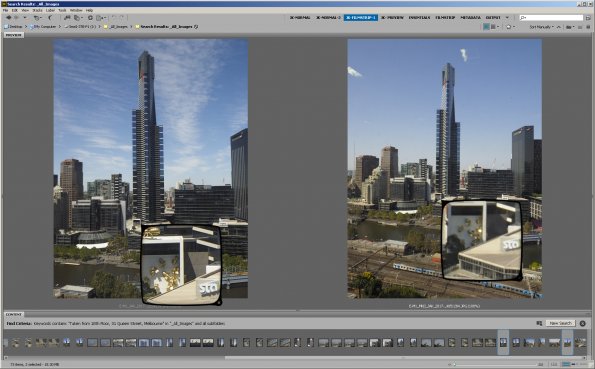Open the View menu

[x=25, y=10]
